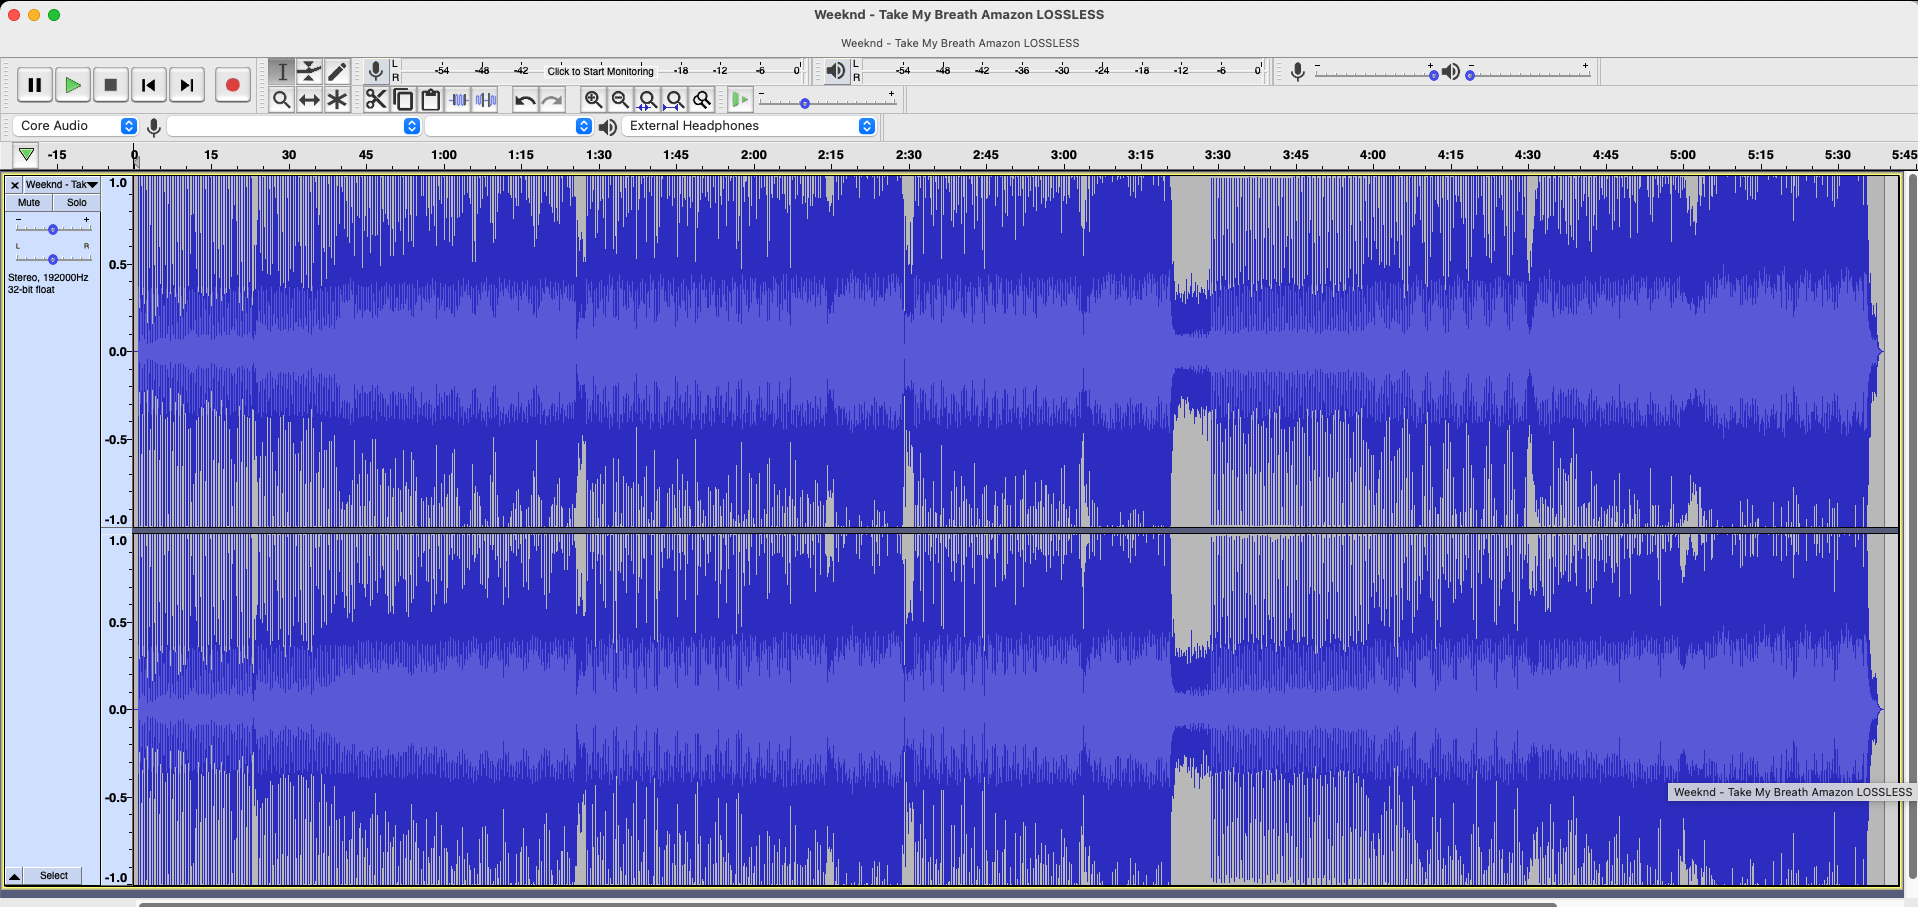Fit whole project in window
1918x907 pixels.
(675, 99)
